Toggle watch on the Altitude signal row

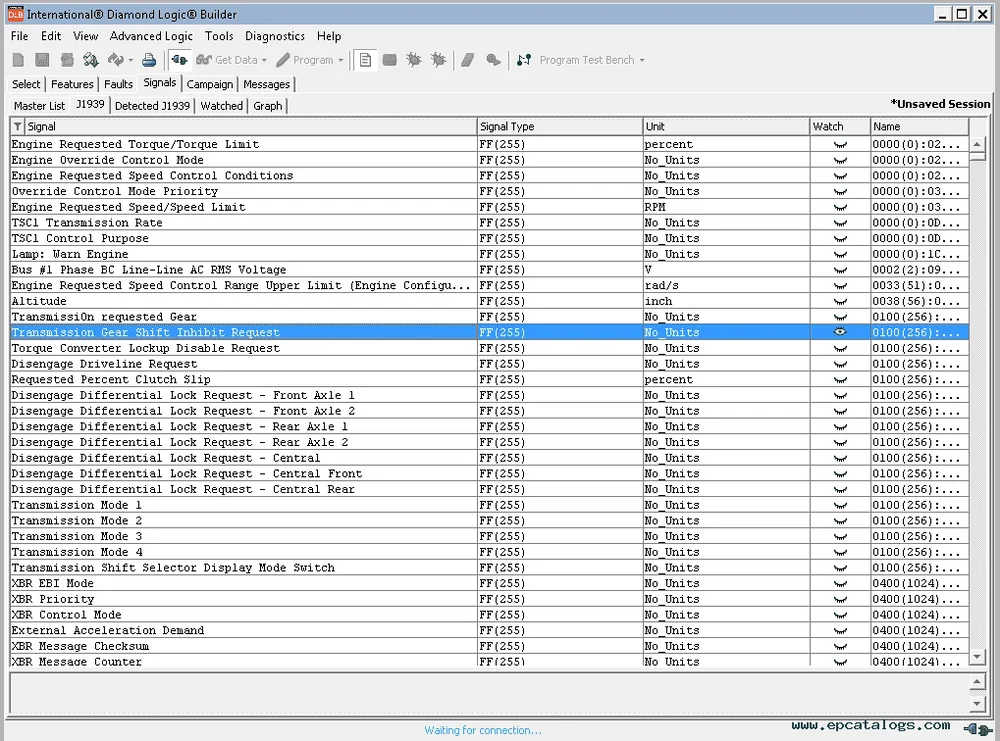pyautogui.click(x=839, y=300)
